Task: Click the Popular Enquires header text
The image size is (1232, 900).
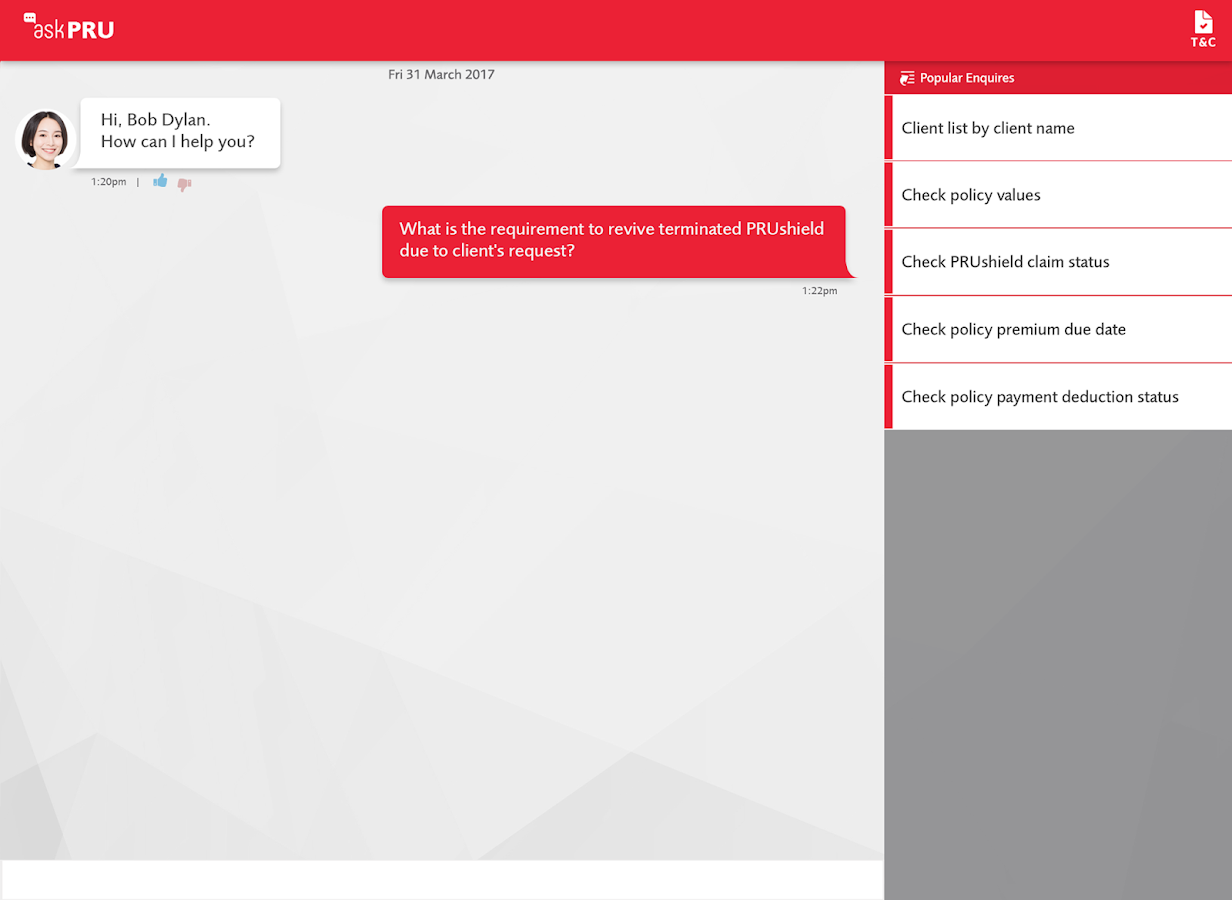Action: point(967,78)
